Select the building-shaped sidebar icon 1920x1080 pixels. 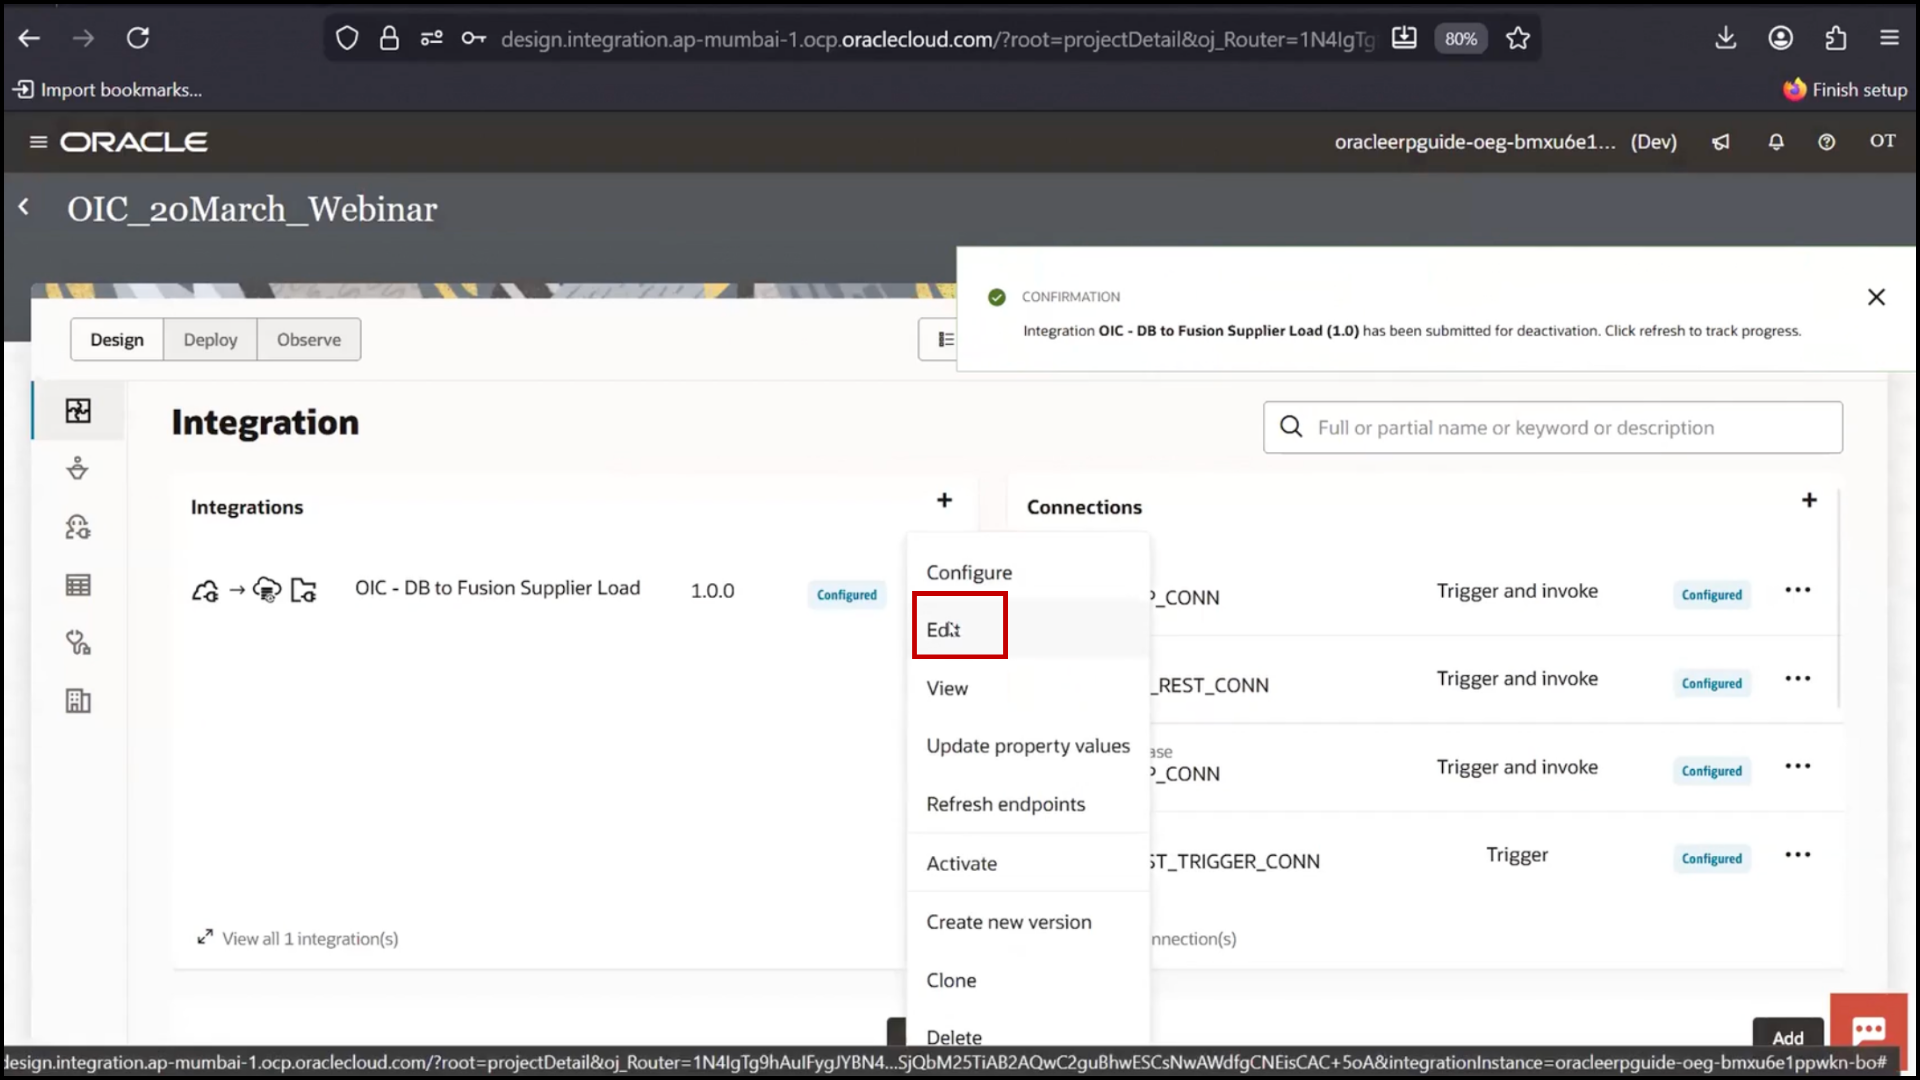pyautogui.click(x=78, y=701)
